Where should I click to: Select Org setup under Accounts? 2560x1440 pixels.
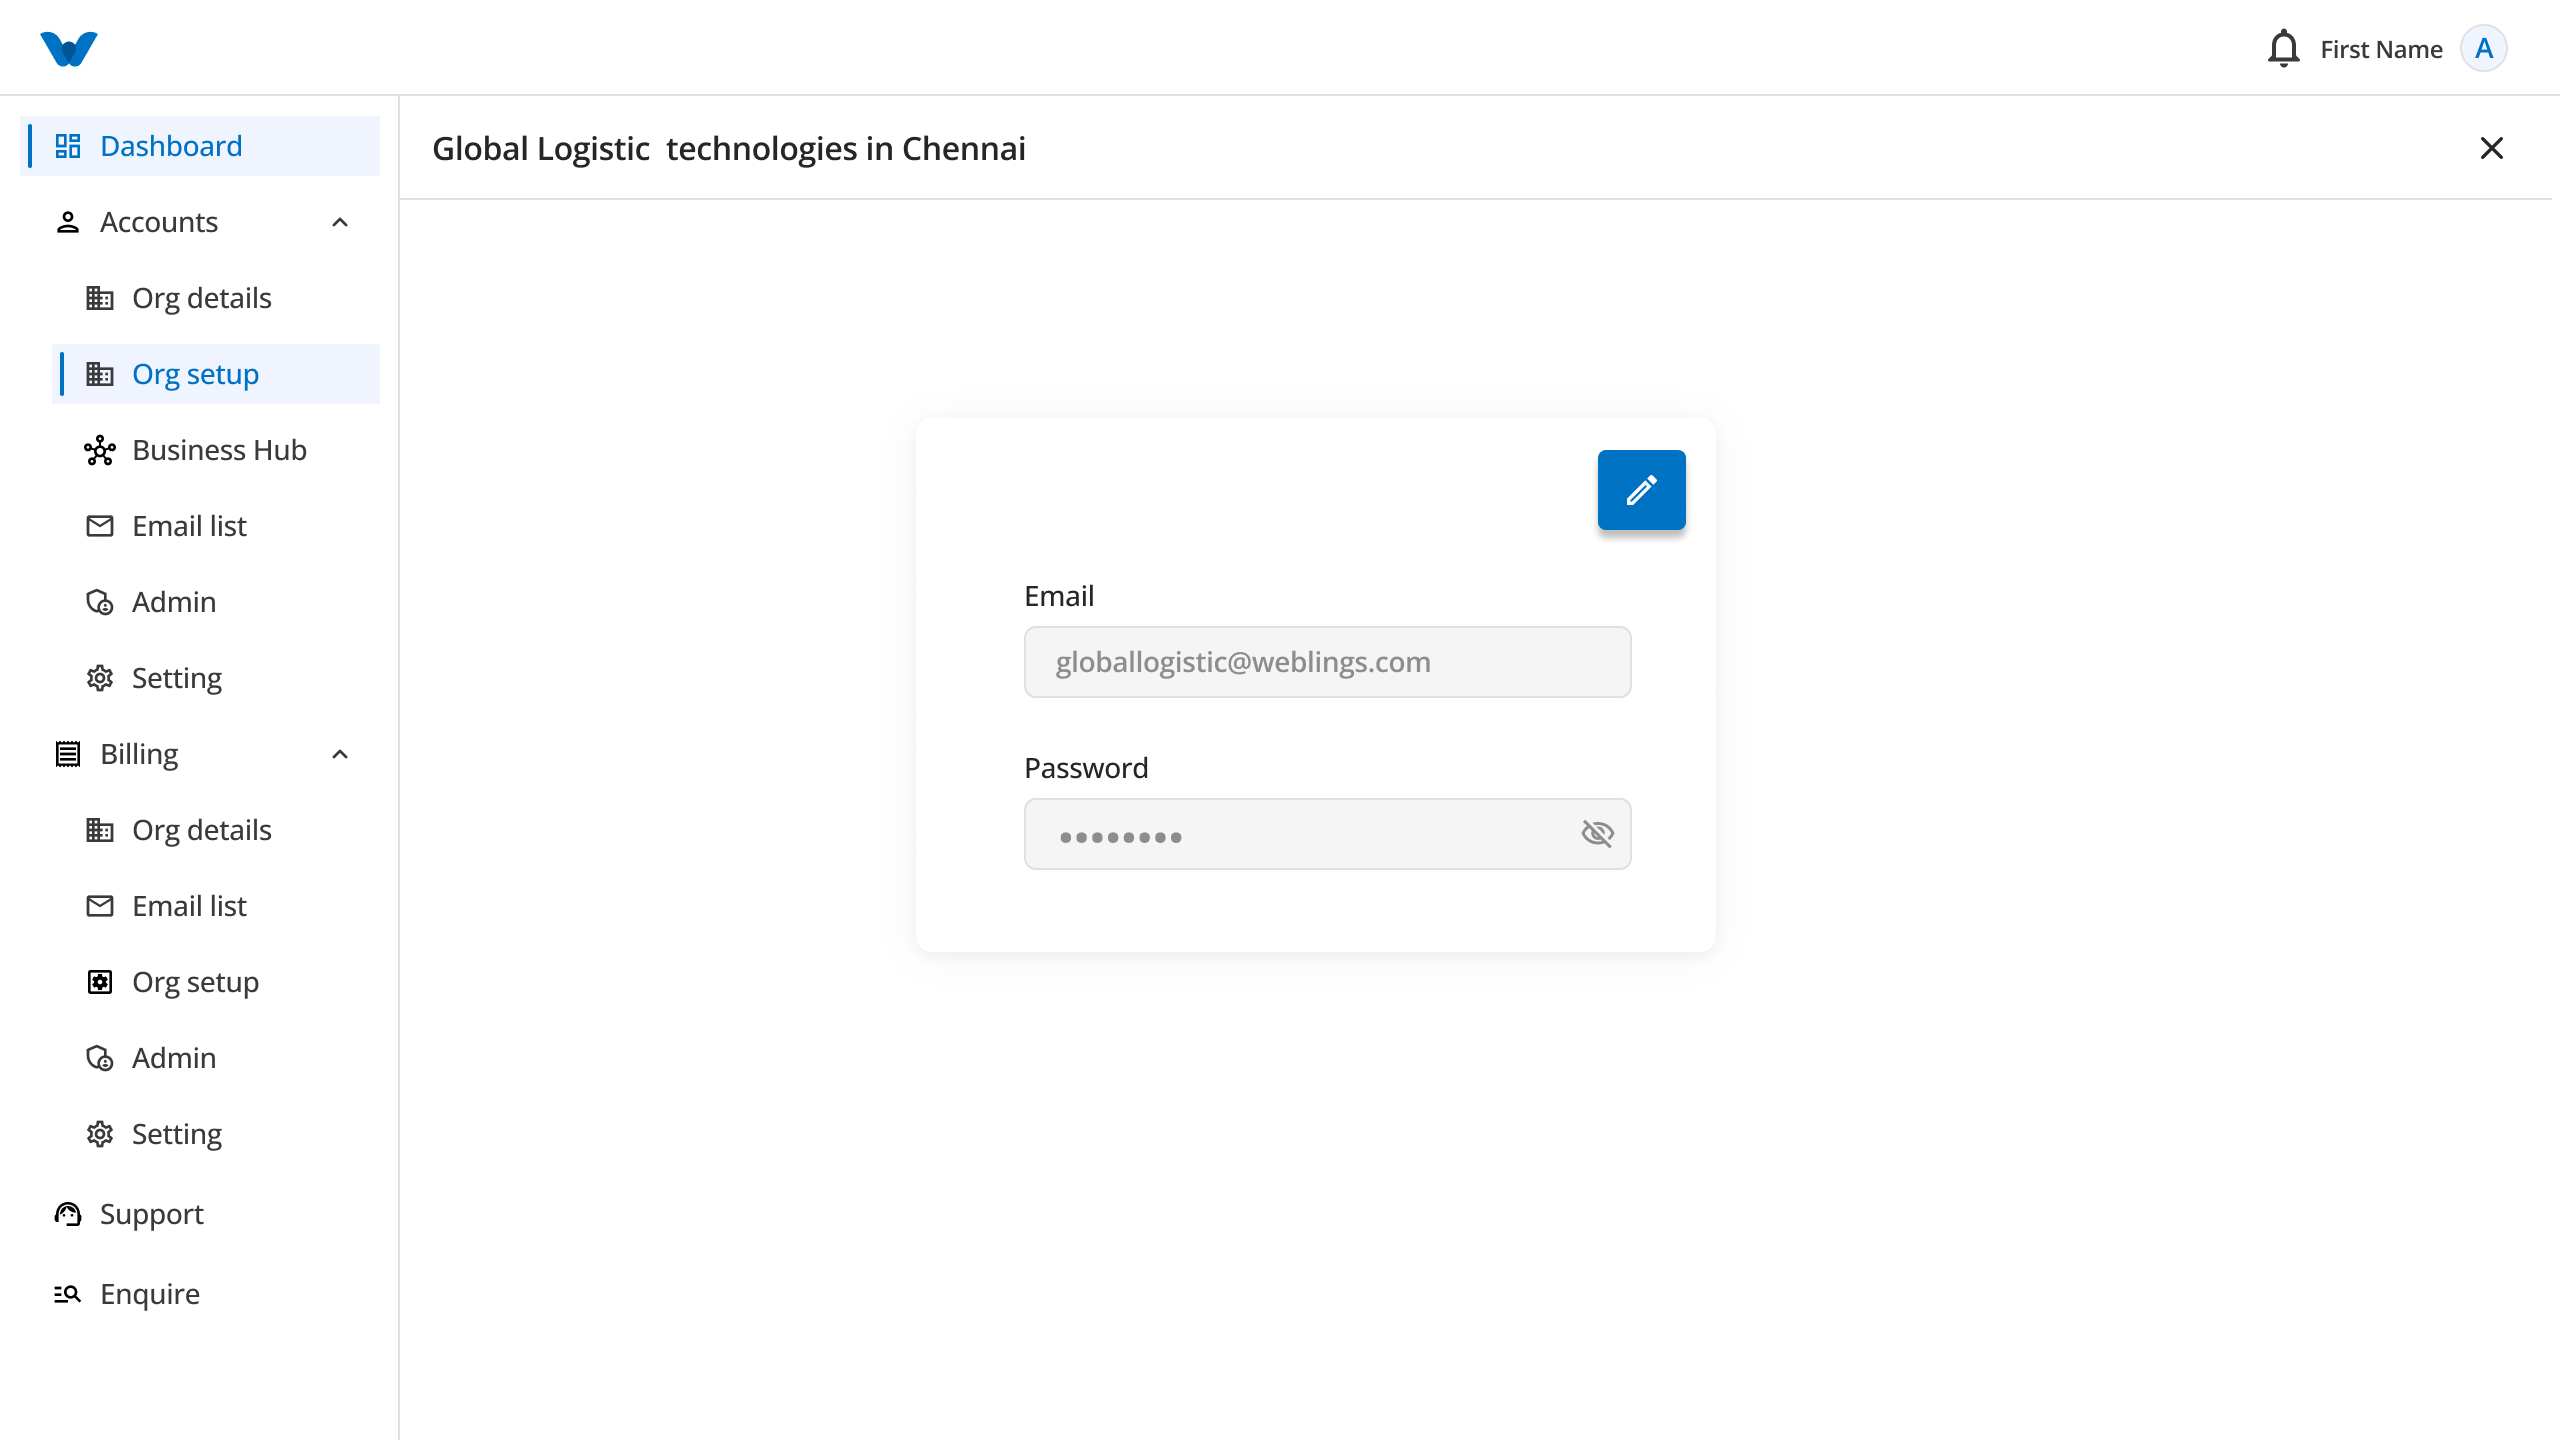coord(216,374)
